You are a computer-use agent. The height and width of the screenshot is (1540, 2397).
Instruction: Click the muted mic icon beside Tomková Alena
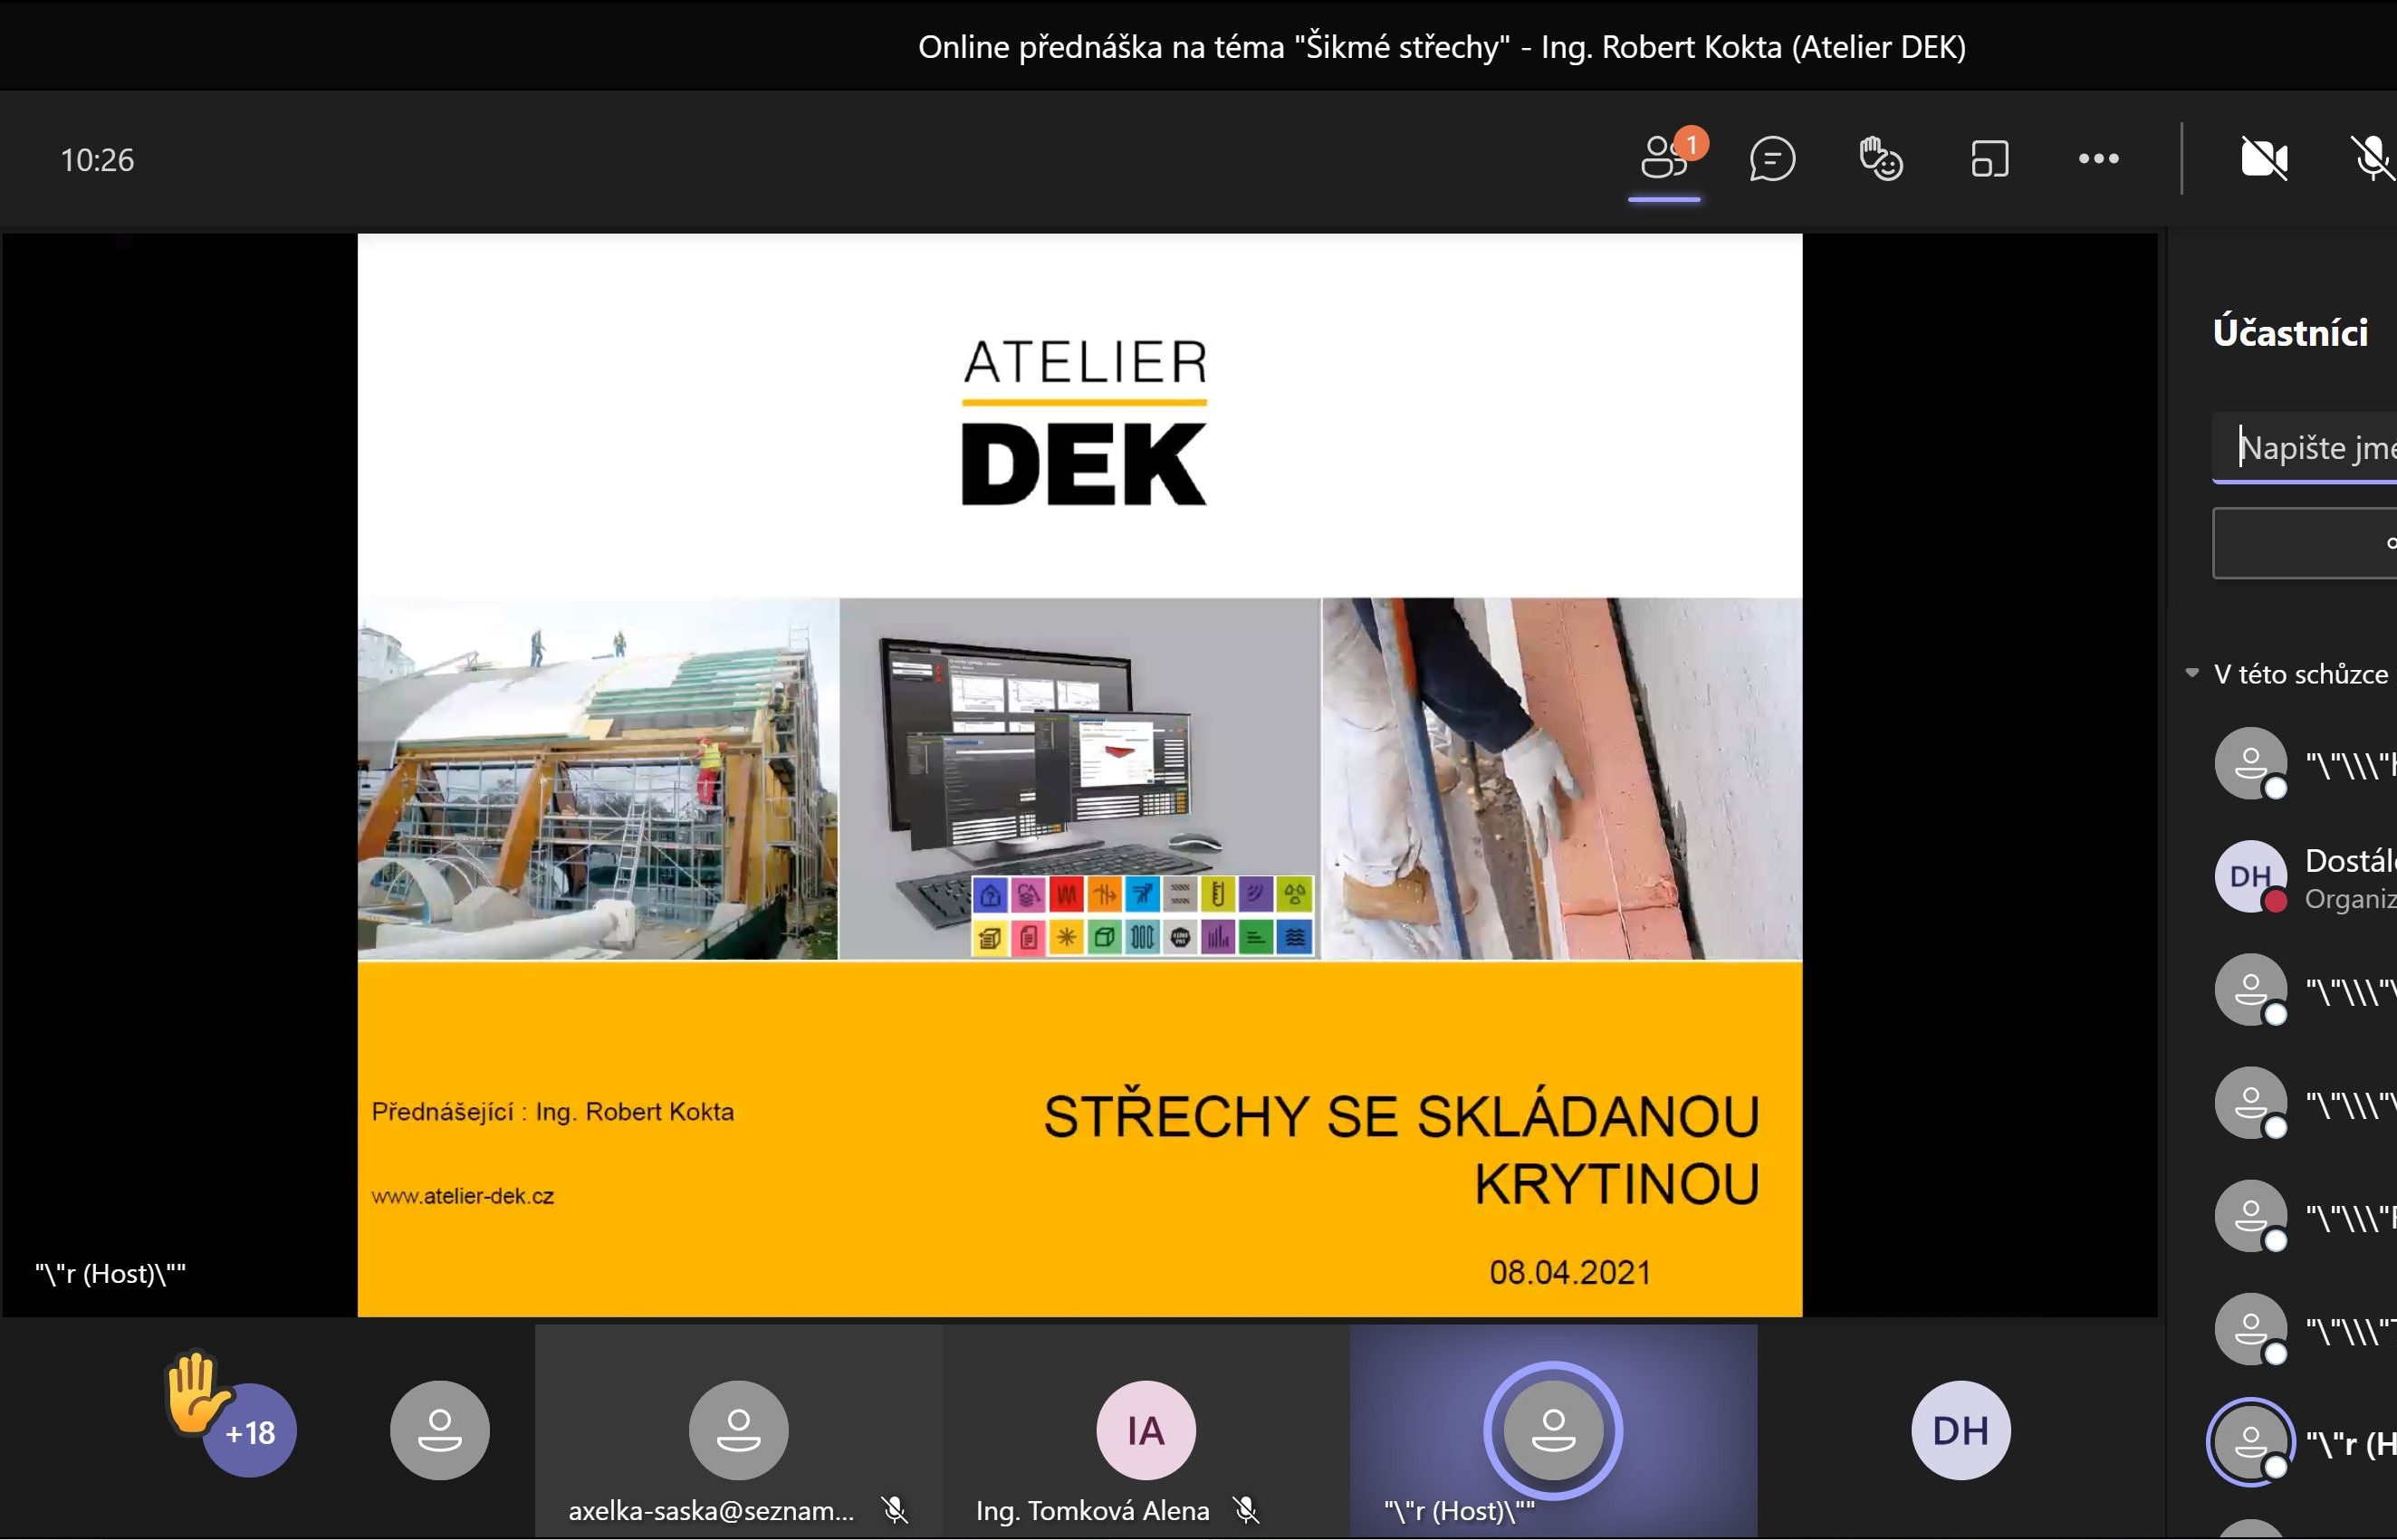[x=1246, y=1510]
